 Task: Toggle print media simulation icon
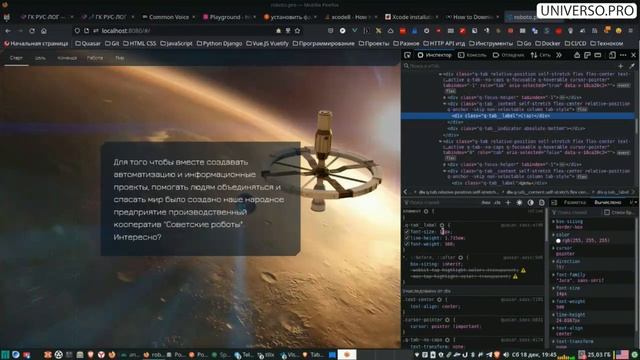coord(542,202)
